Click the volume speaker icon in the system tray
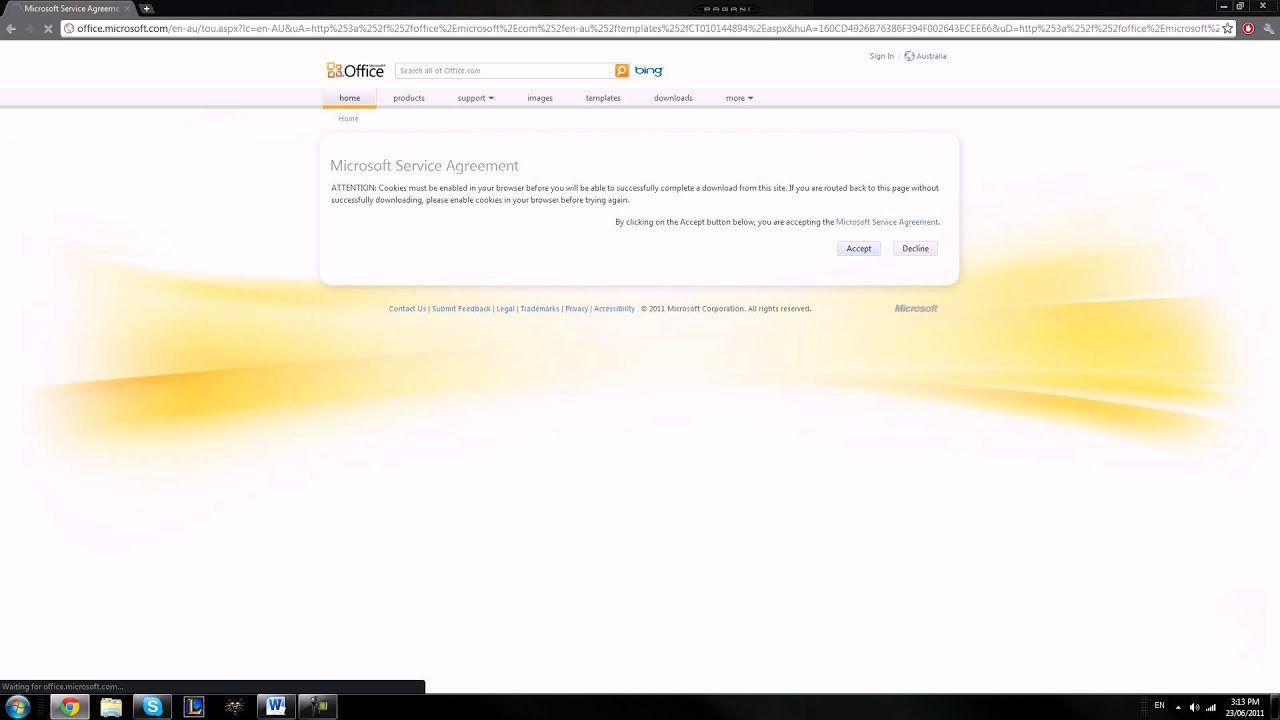This screenshot has height=720, width=1280. [x=1194, y=707]
